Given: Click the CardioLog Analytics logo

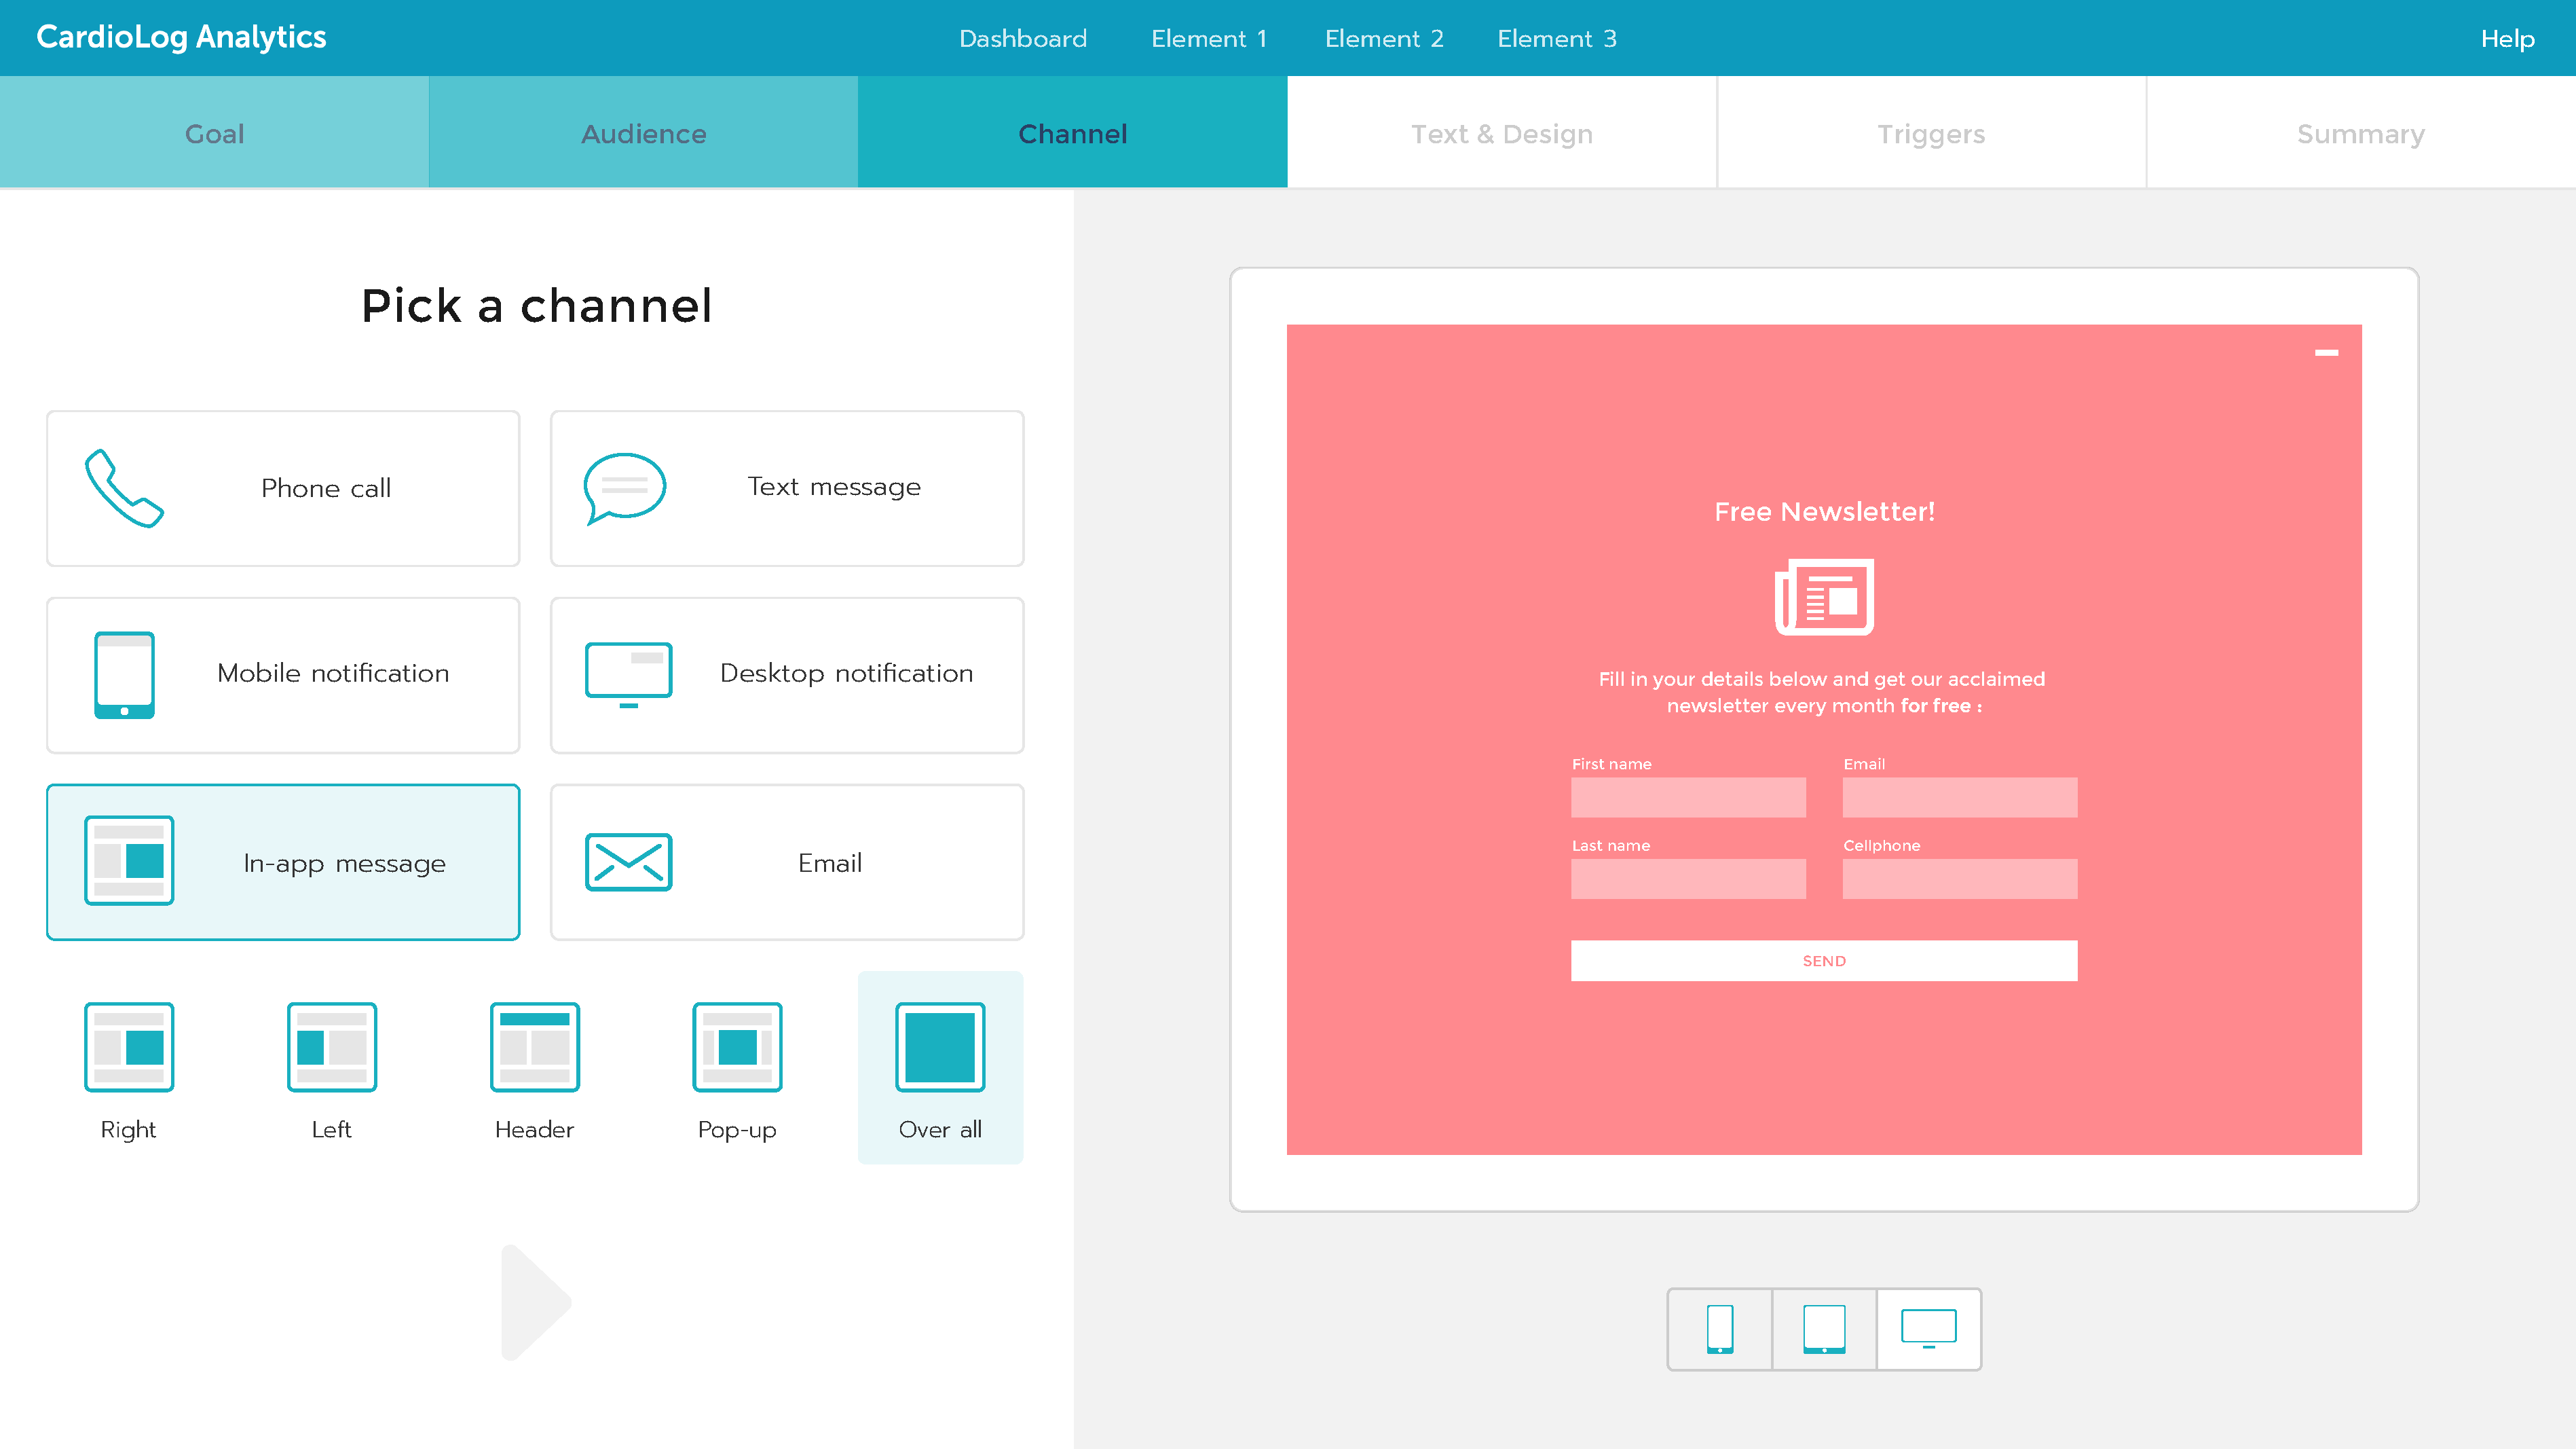Looking at the screenshot, I should pyautogui.click(x=181, y=37).
